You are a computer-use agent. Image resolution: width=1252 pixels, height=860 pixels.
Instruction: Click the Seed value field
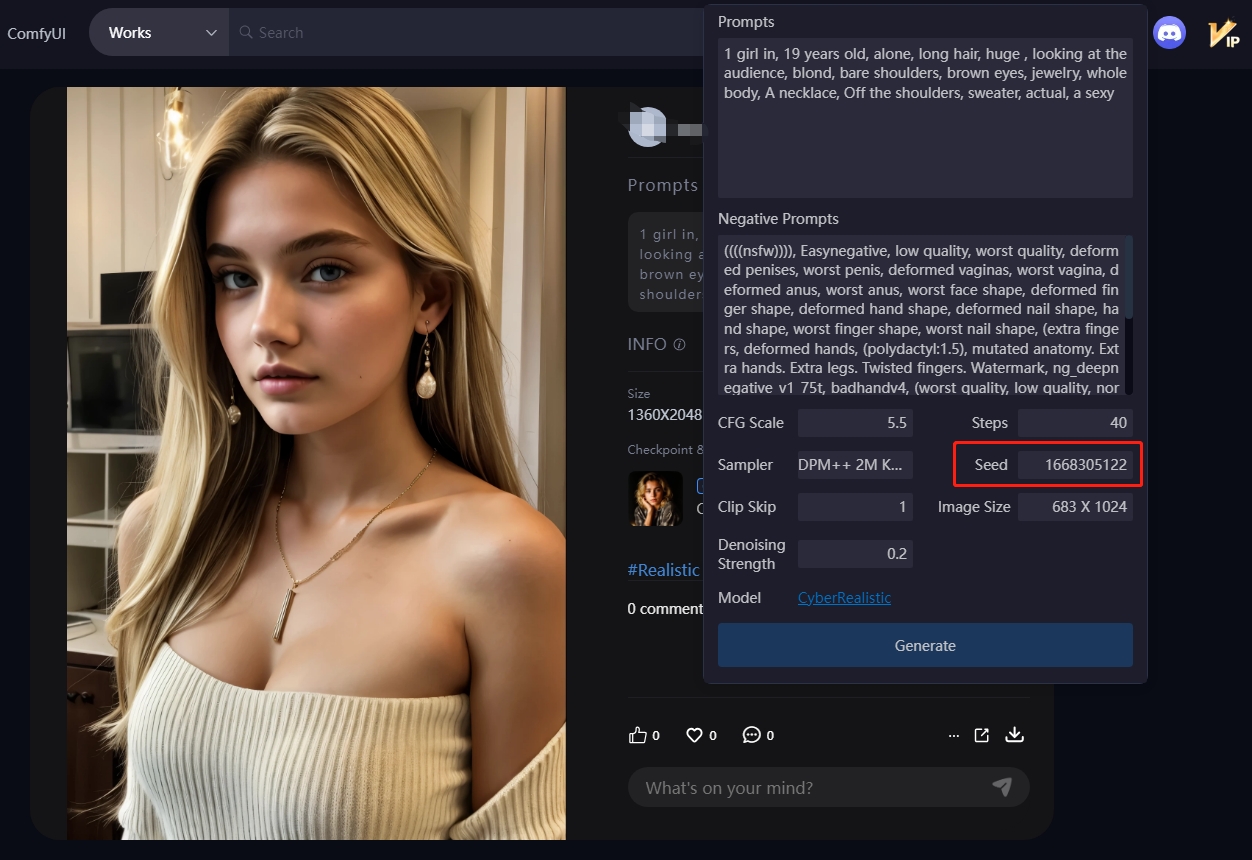click(x=1075, y=465)
